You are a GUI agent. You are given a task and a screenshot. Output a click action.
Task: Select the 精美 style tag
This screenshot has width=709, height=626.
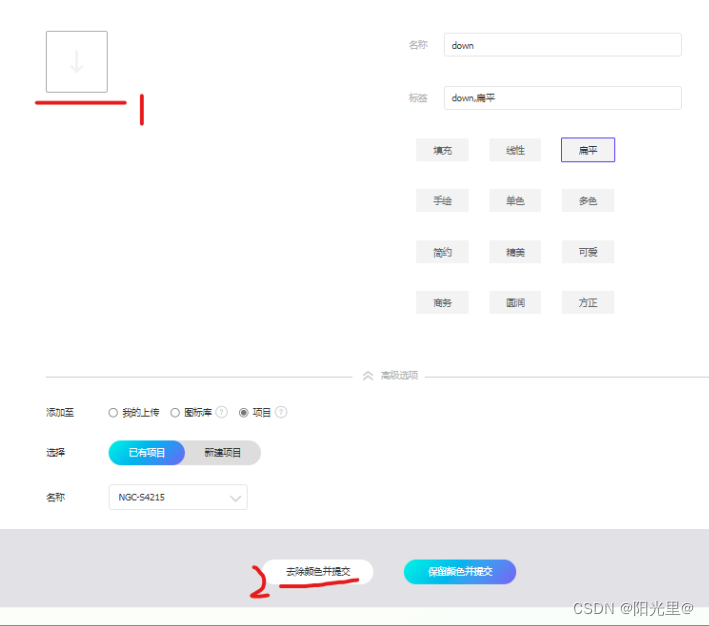coord(515,251)
